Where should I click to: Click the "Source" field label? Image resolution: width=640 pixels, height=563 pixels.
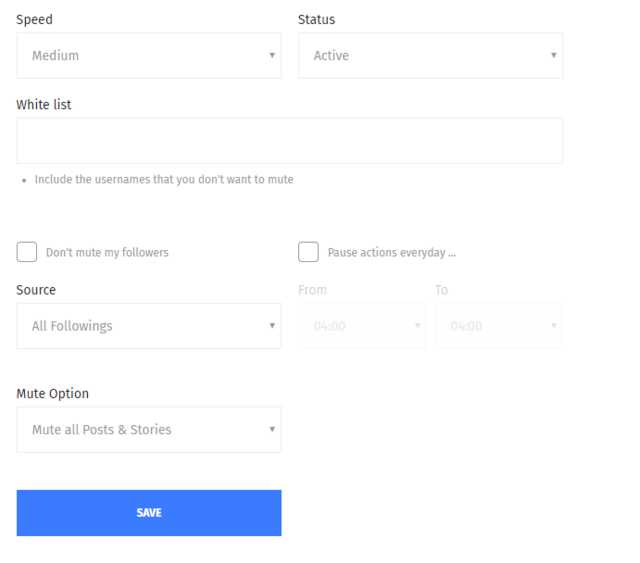coord(36,290)
